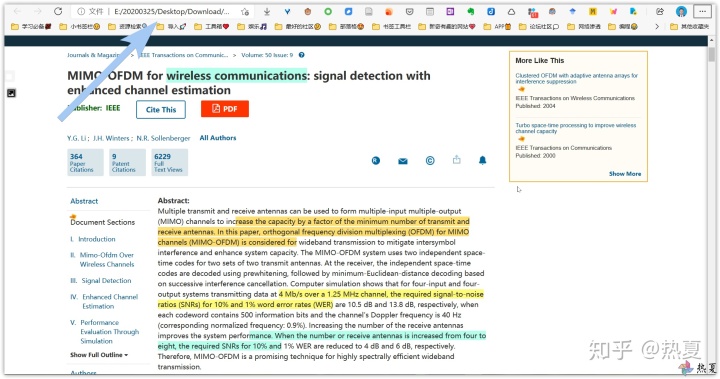Click the Cite This button
The height and width of the screenshot is (379, 720).
pos(161,109)
